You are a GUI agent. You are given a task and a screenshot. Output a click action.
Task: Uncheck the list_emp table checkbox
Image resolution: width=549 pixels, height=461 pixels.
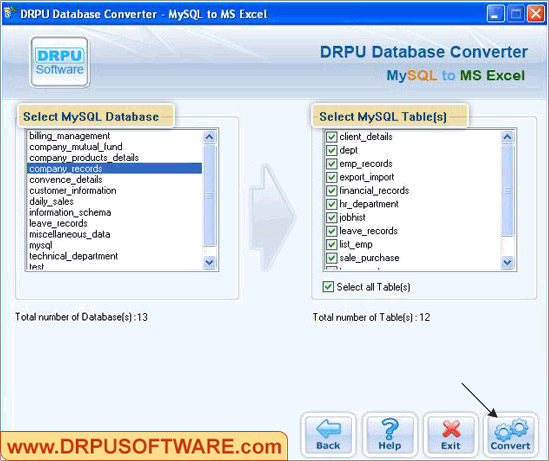pos(331,244)
